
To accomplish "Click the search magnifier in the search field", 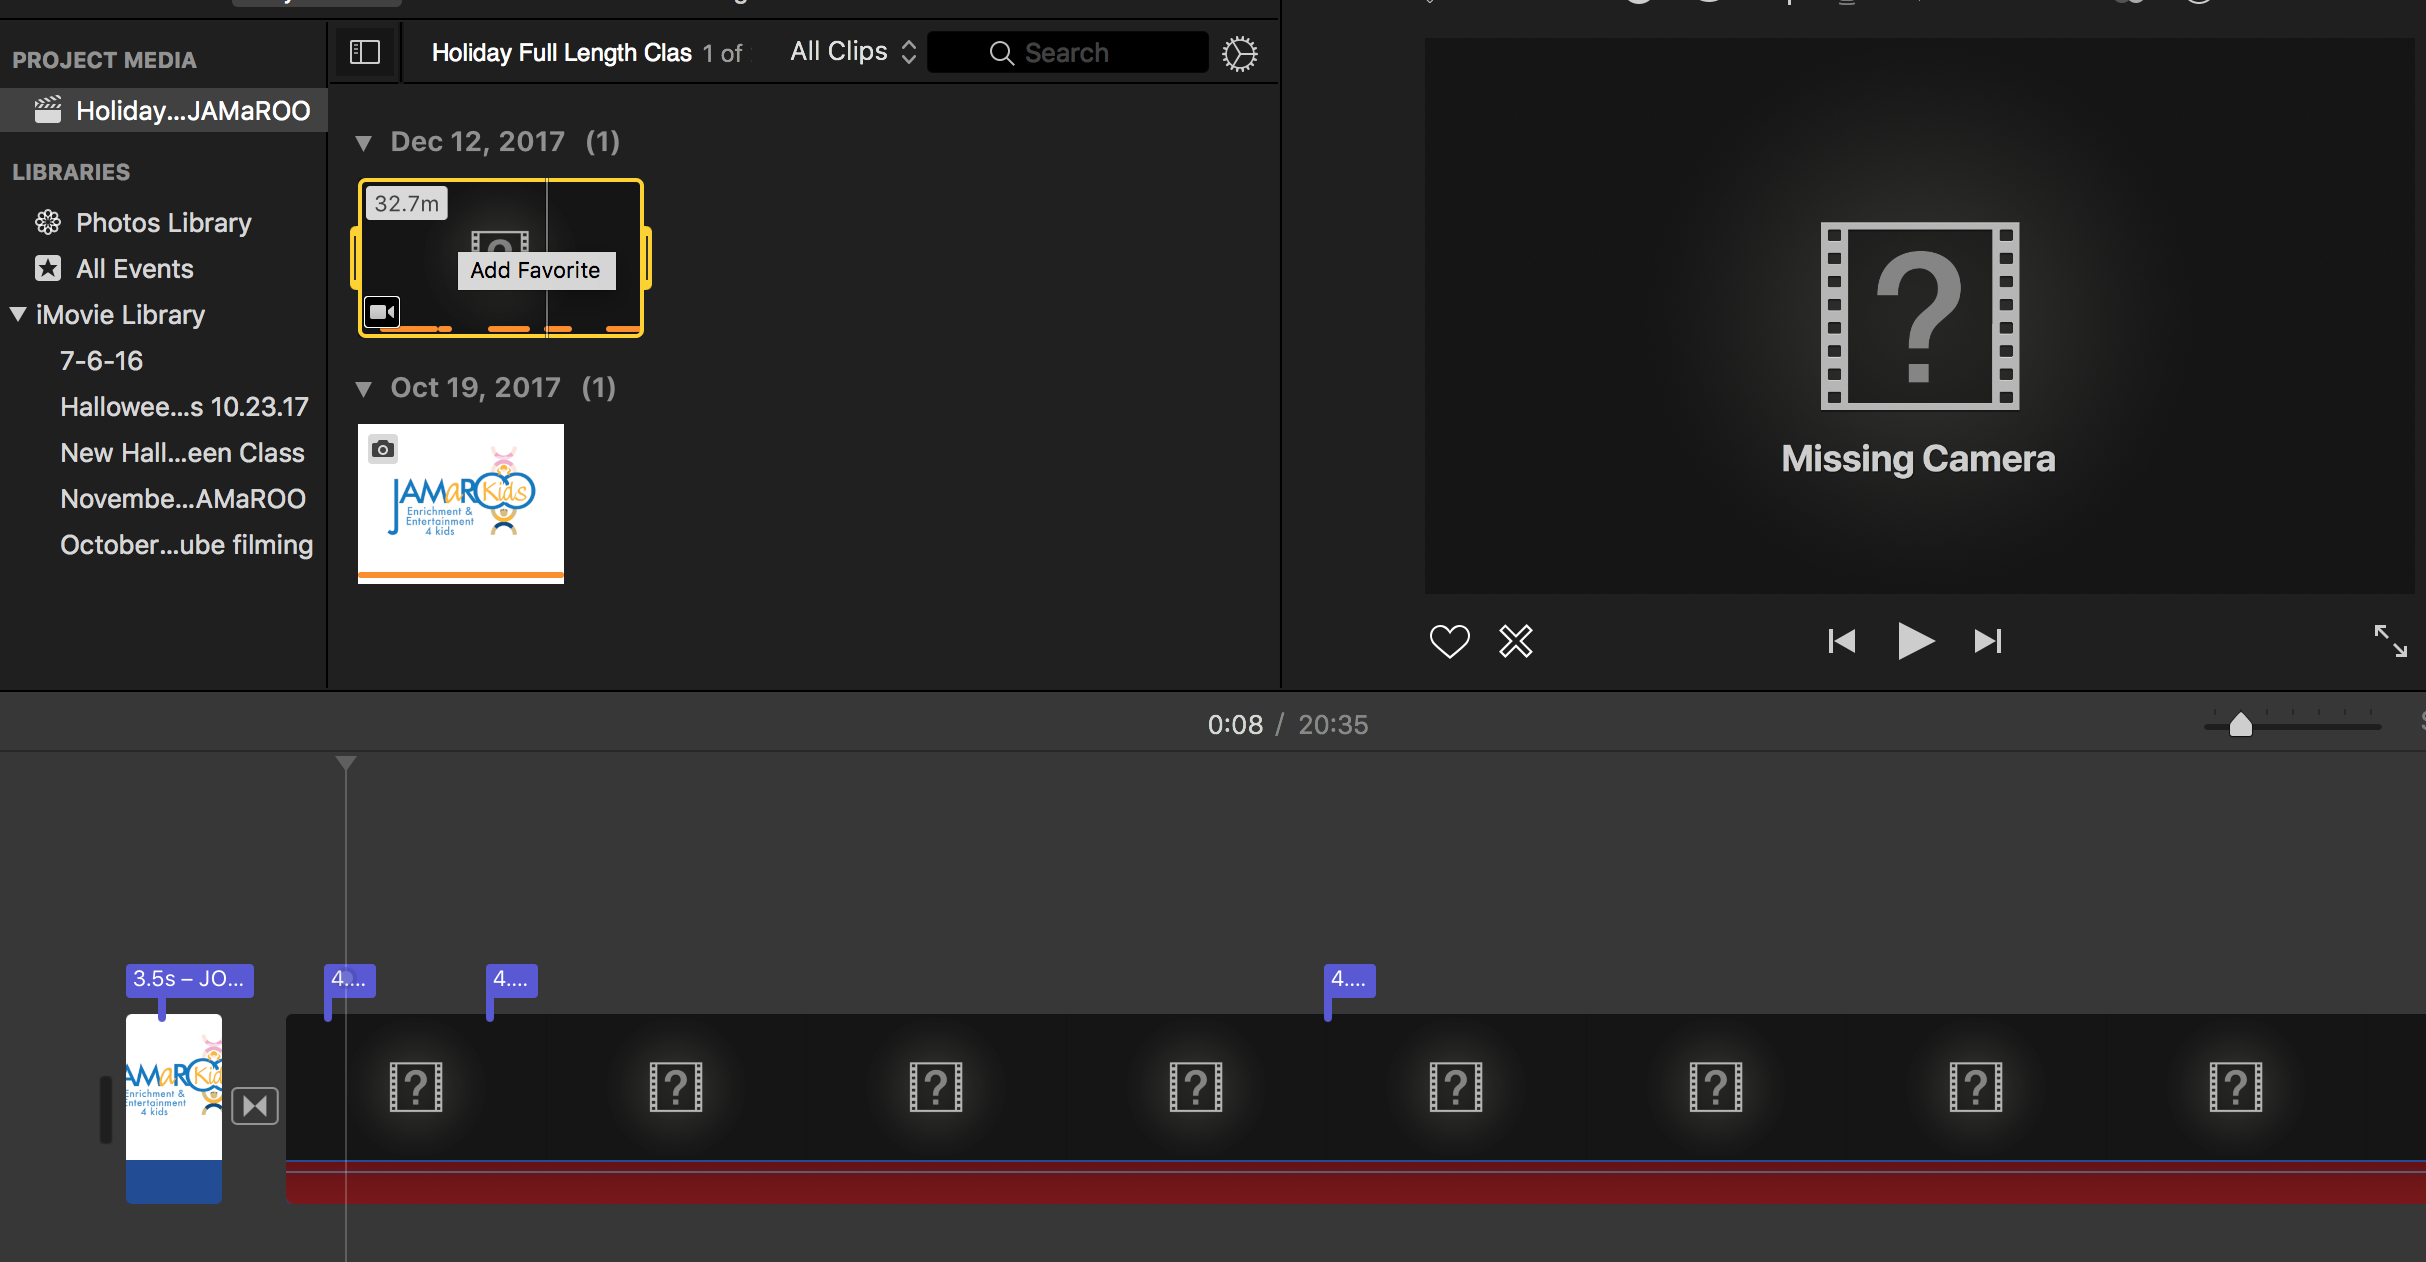I will 1002,52.
